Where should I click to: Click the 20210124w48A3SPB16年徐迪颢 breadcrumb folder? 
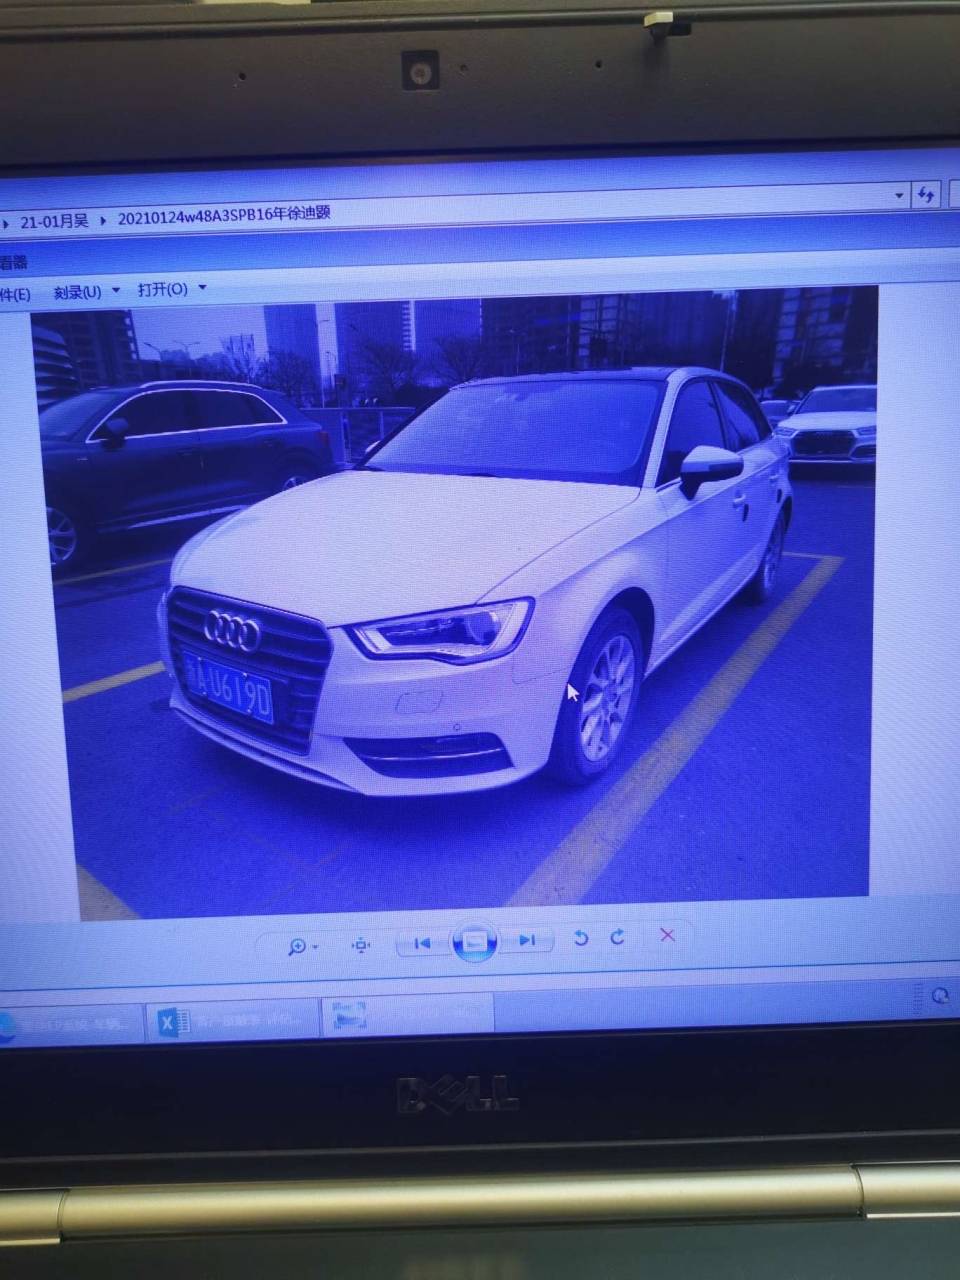tap(224, 216)
